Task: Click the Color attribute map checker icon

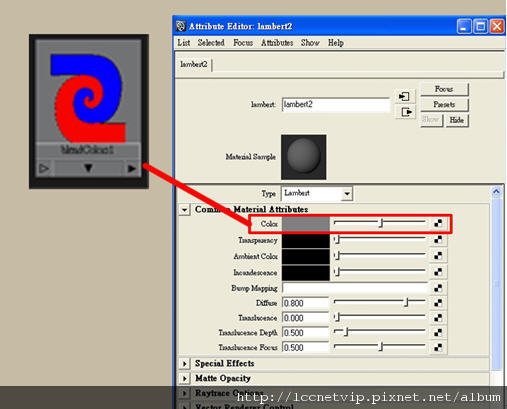Action: pos(438,223)
